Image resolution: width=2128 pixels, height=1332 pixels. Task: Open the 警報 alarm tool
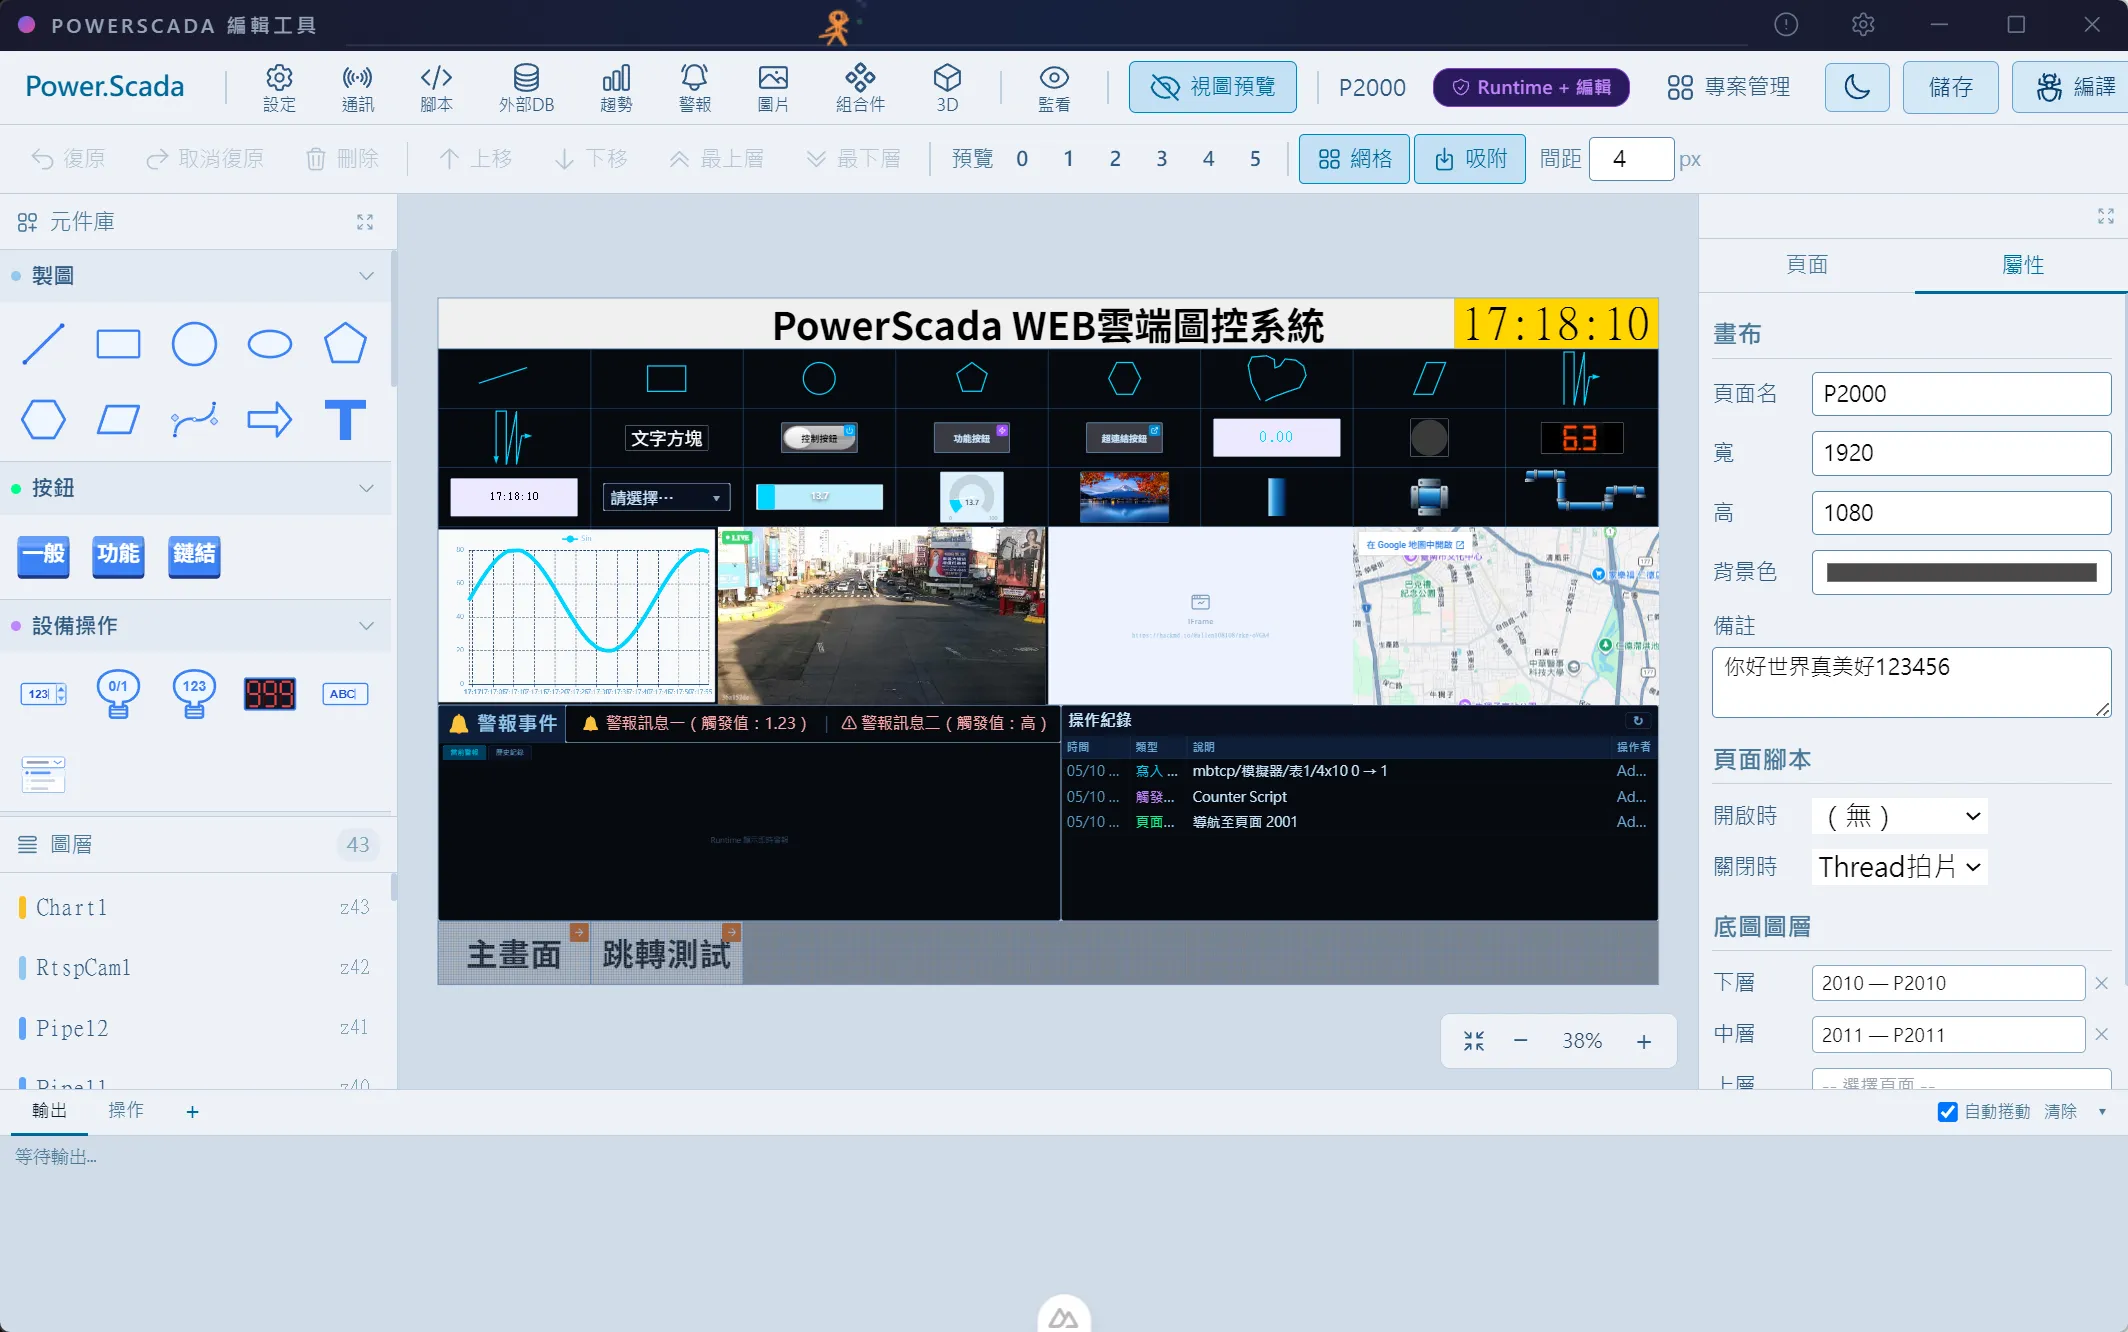(695, 88)
